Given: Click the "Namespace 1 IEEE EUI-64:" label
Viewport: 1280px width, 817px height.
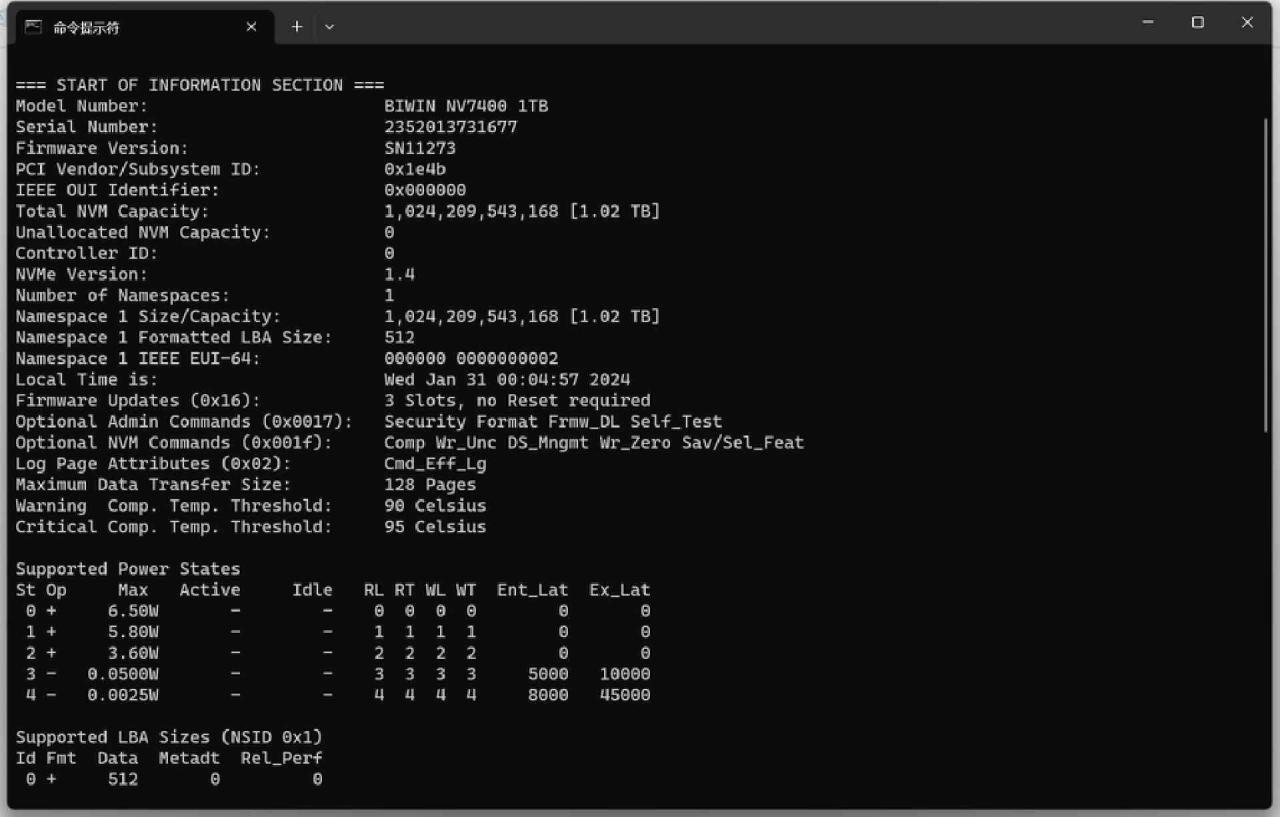Looking at the screenshot, I should [138, 358].
